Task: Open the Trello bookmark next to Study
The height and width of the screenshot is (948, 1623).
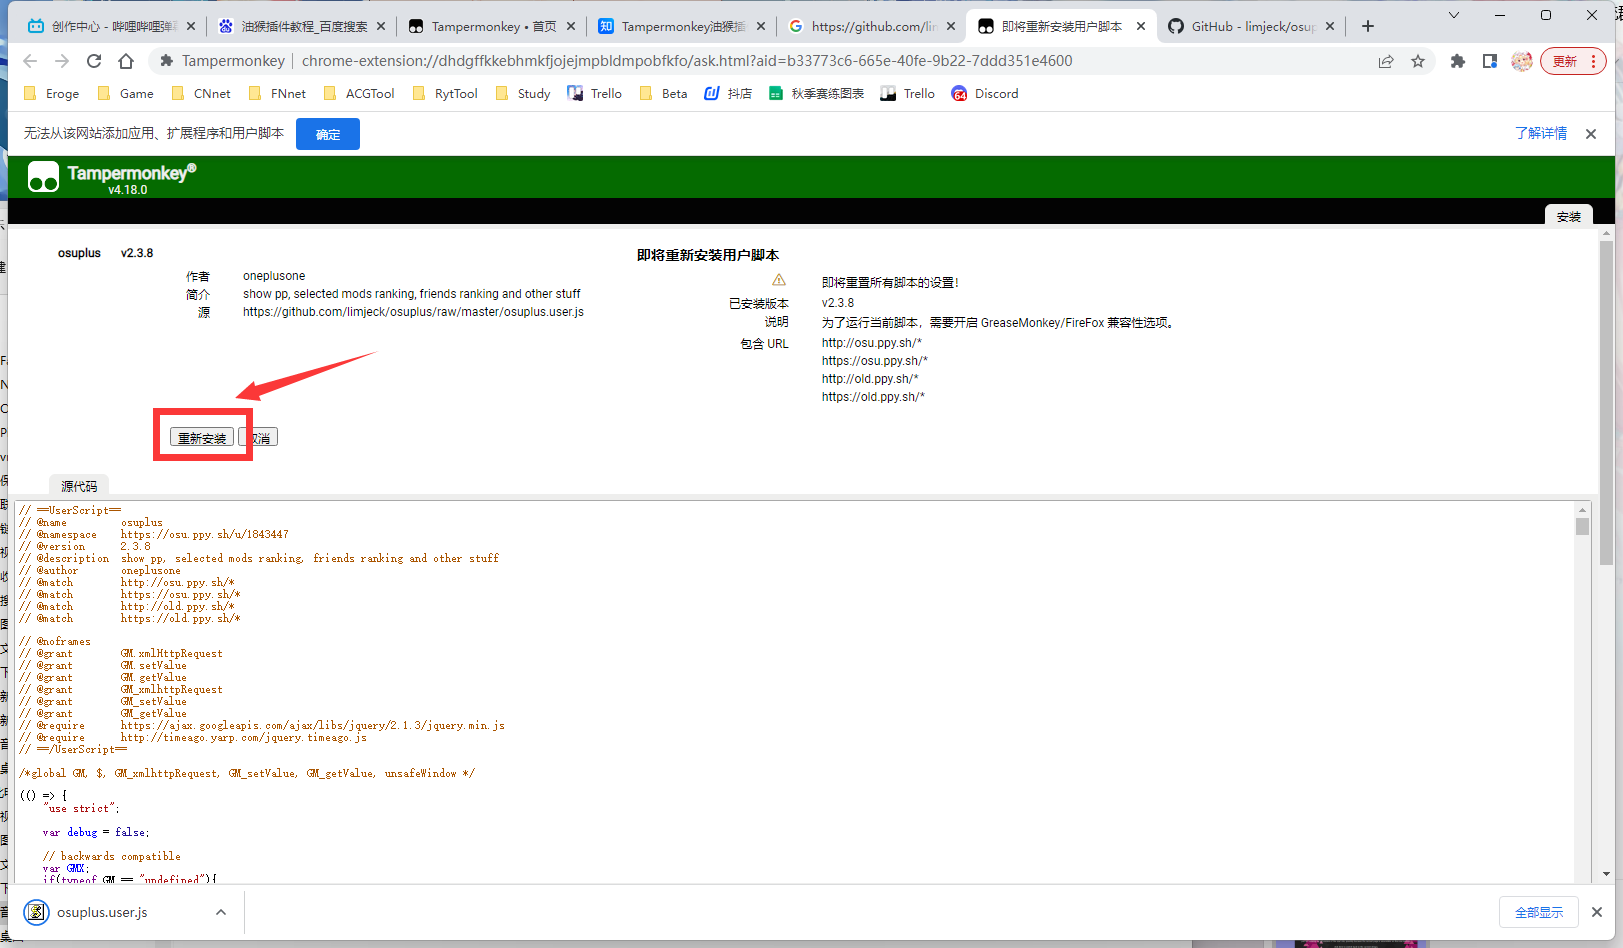Action: coord(595,94)
